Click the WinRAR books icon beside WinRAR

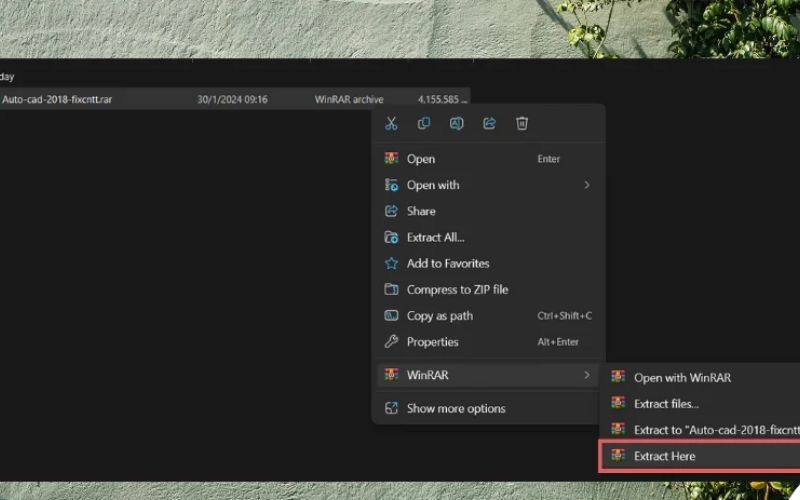click(391, 374)
